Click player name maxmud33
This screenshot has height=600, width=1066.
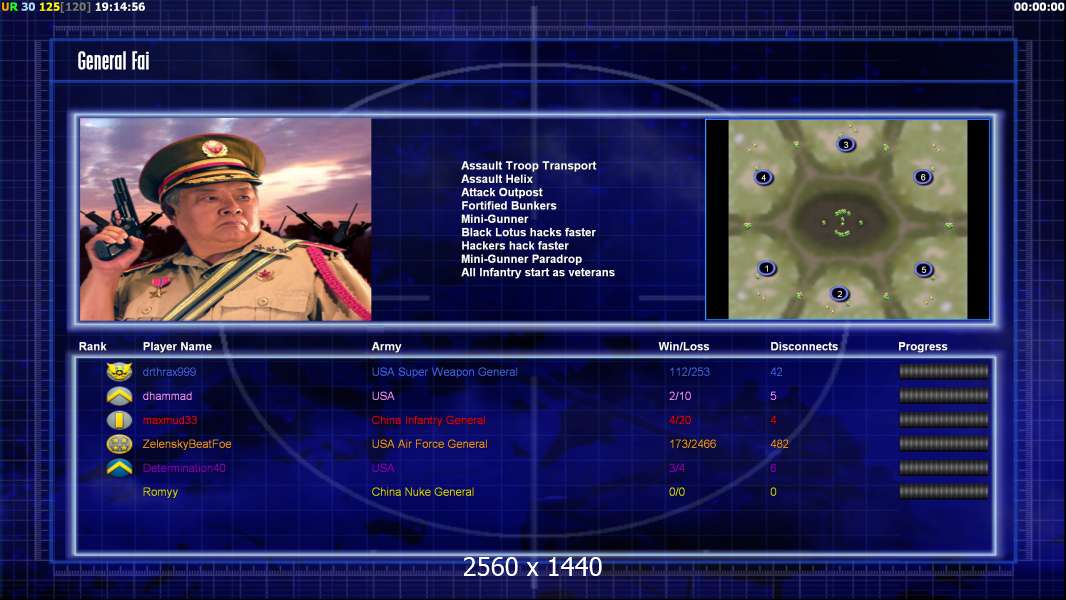[170, 420]
